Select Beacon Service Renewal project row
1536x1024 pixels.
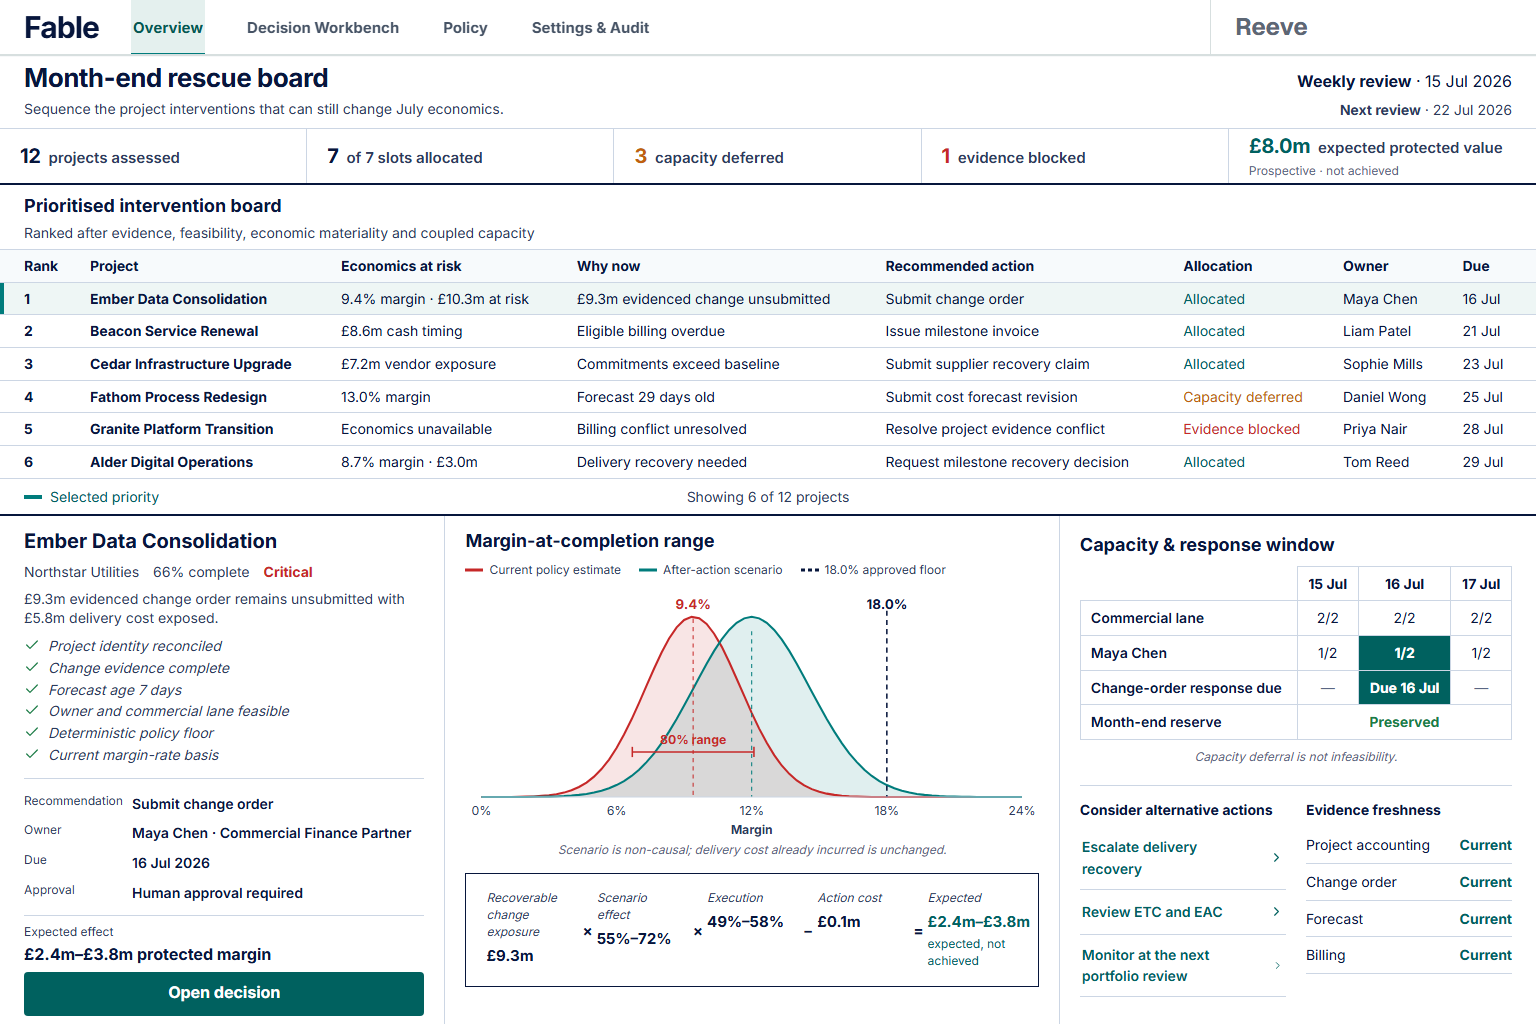(x=768, y=331)
